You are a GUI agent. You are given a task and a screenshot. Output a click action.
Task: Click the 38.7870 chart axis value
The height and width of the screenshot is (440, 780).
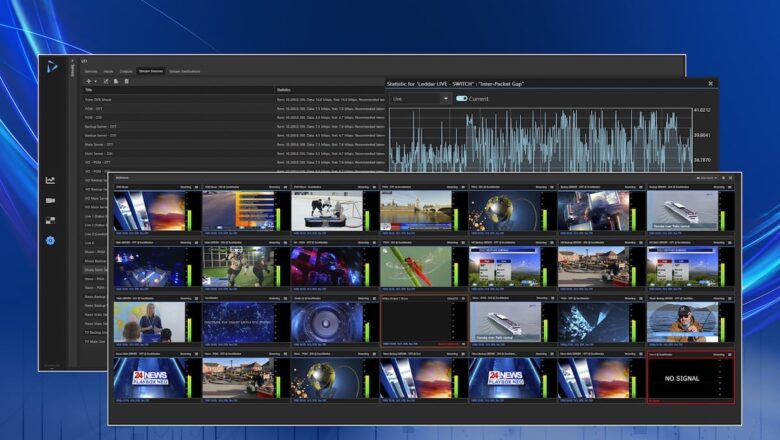tap(702, 160)
